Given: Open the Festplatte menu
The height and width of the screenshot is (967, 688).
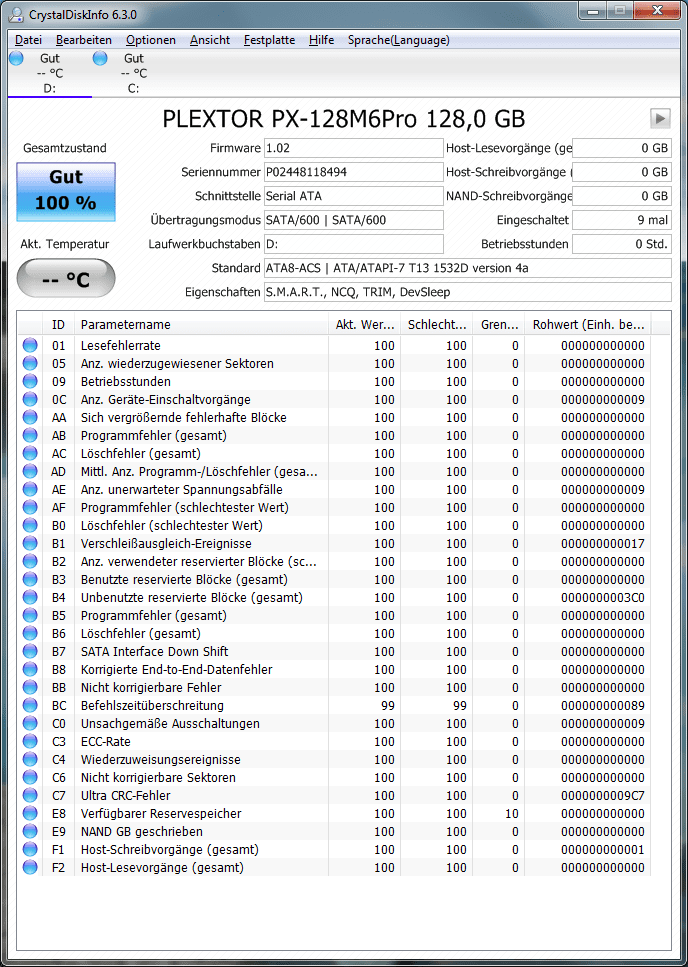Looking at the screenshot, I should coord(269,40).
